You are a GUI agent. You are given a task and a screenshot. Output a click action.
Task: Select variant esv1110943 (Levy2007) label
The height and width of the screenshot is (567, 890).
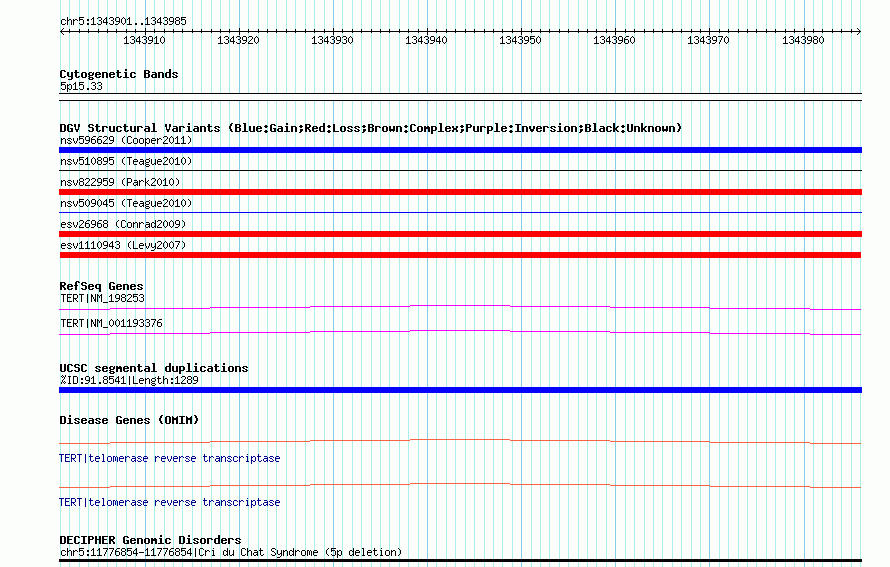pyautogui.click(x=123, y=245)
